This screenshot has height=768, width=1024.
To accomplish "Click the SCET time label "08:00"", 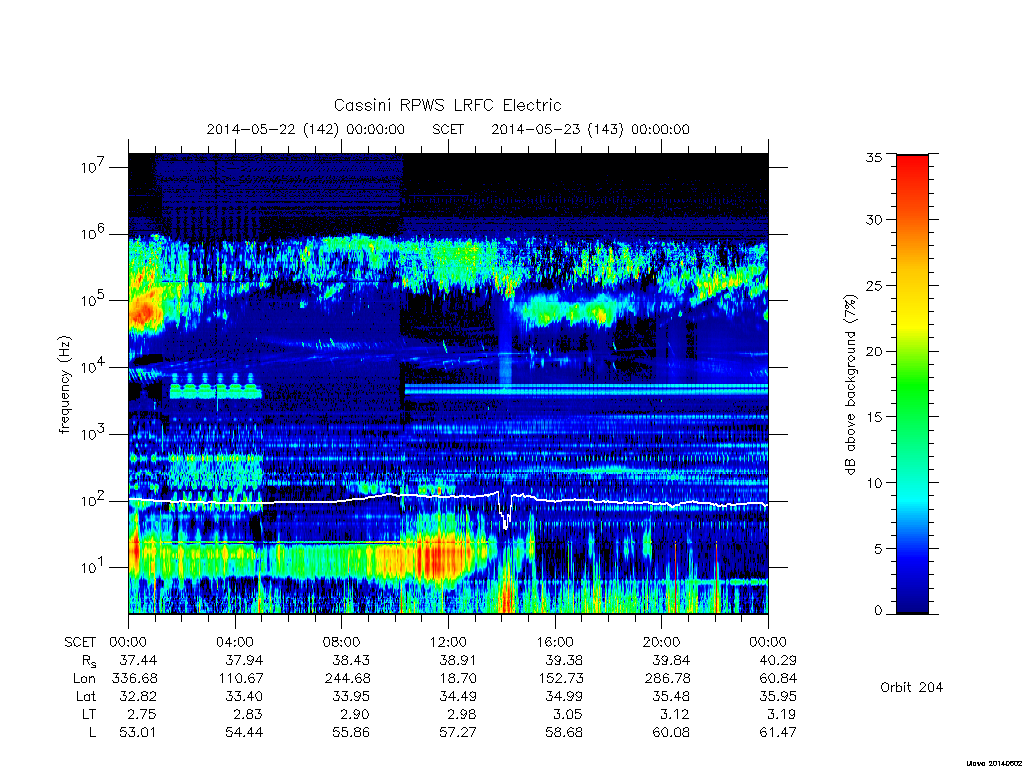I will [342, 642].
